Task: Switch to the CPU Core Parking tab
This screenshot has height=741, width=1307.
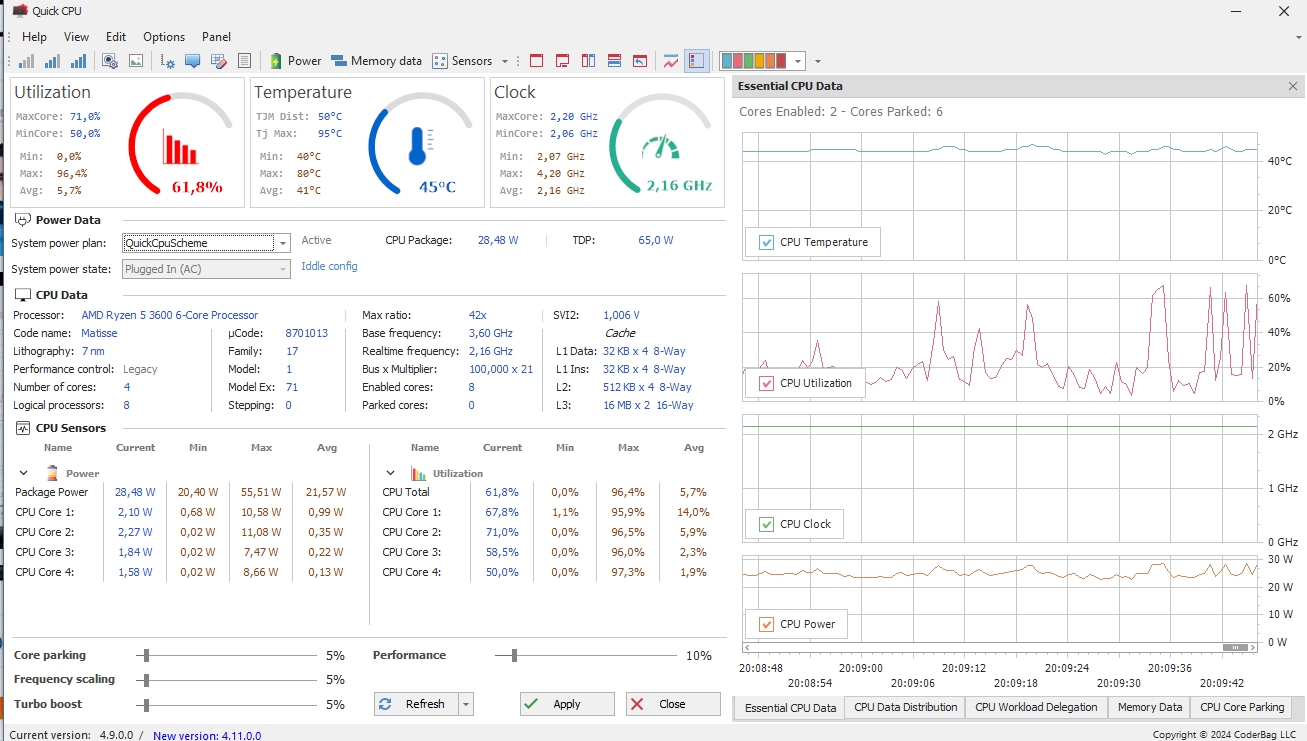Action: pyautogui.click(x=1241, y=707)
